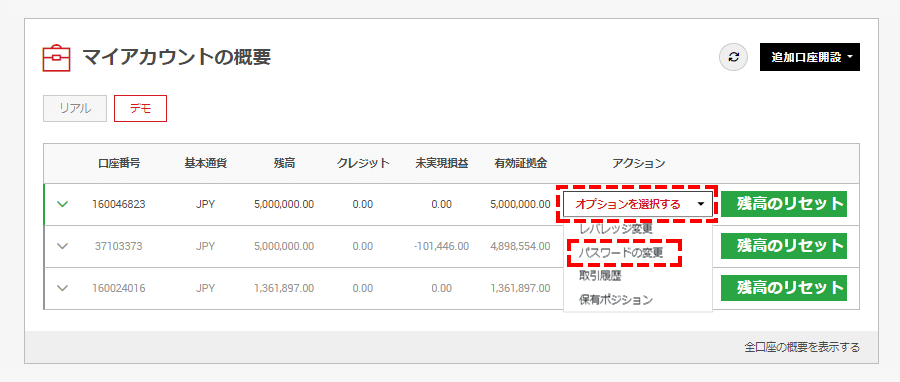Select account number 37103373

(119, 247)
